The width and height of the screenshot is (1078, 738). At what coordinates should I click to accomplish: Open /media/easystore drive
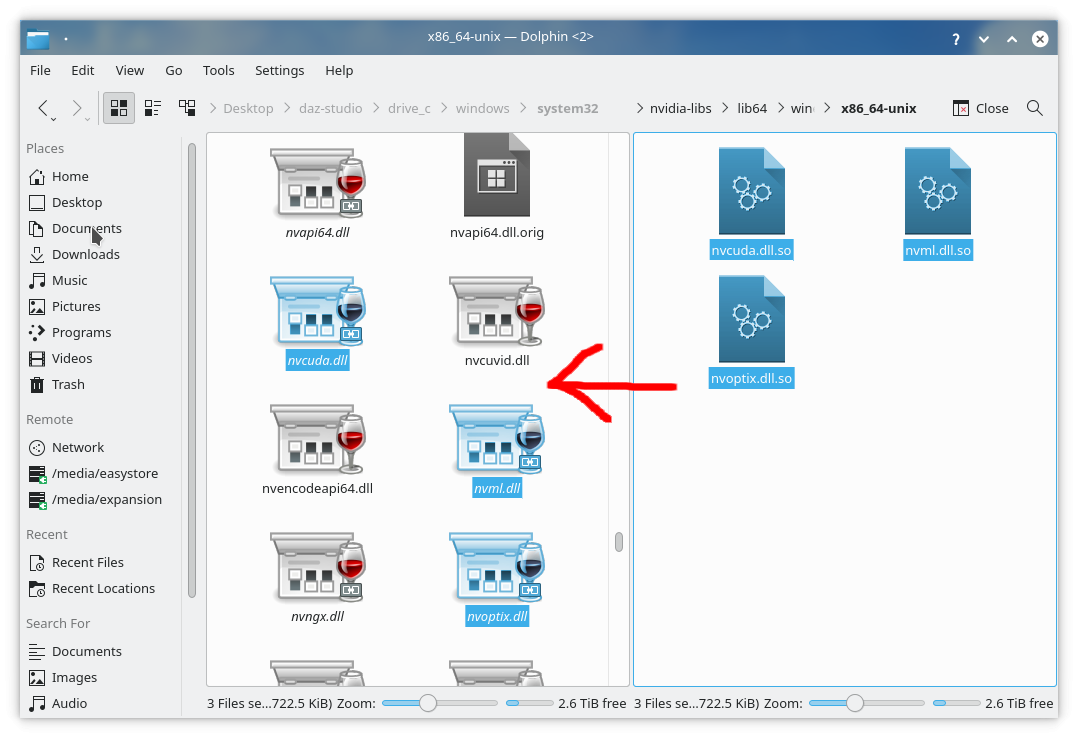point(103,474)
